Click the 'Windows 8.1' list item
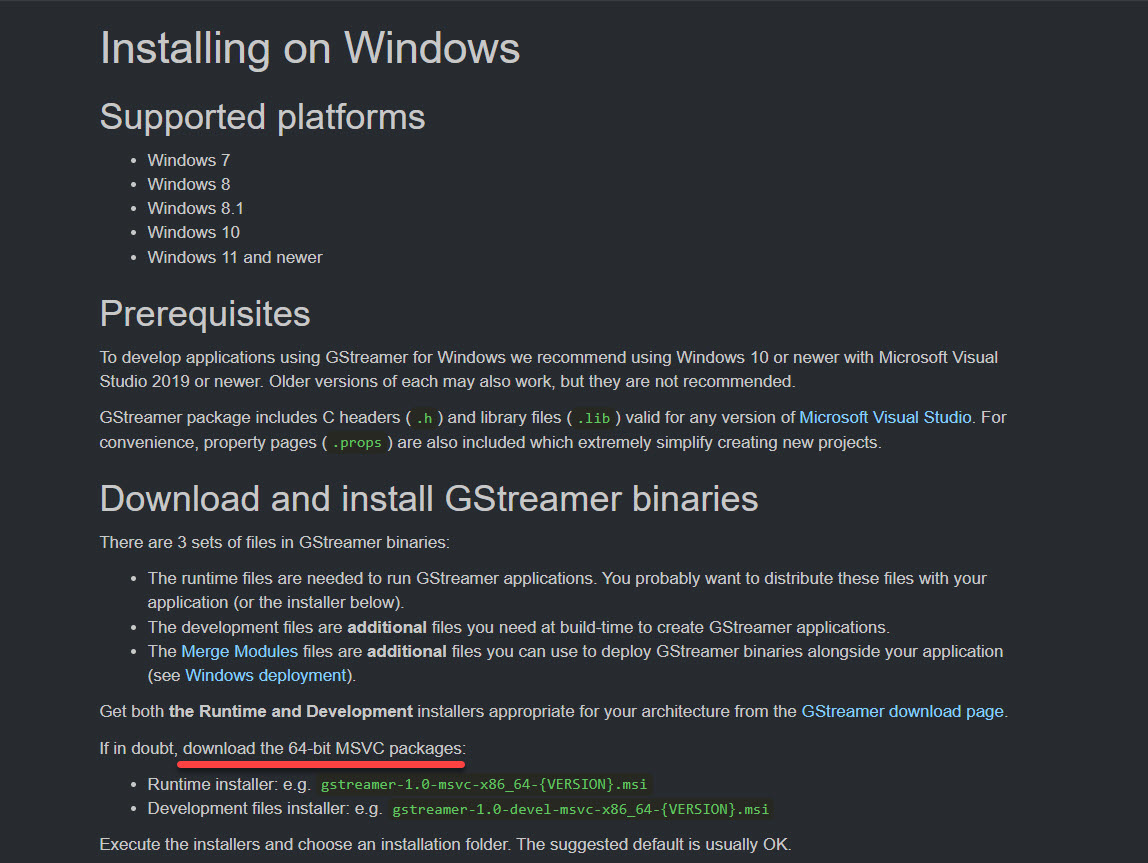 [x=195, y=209]
